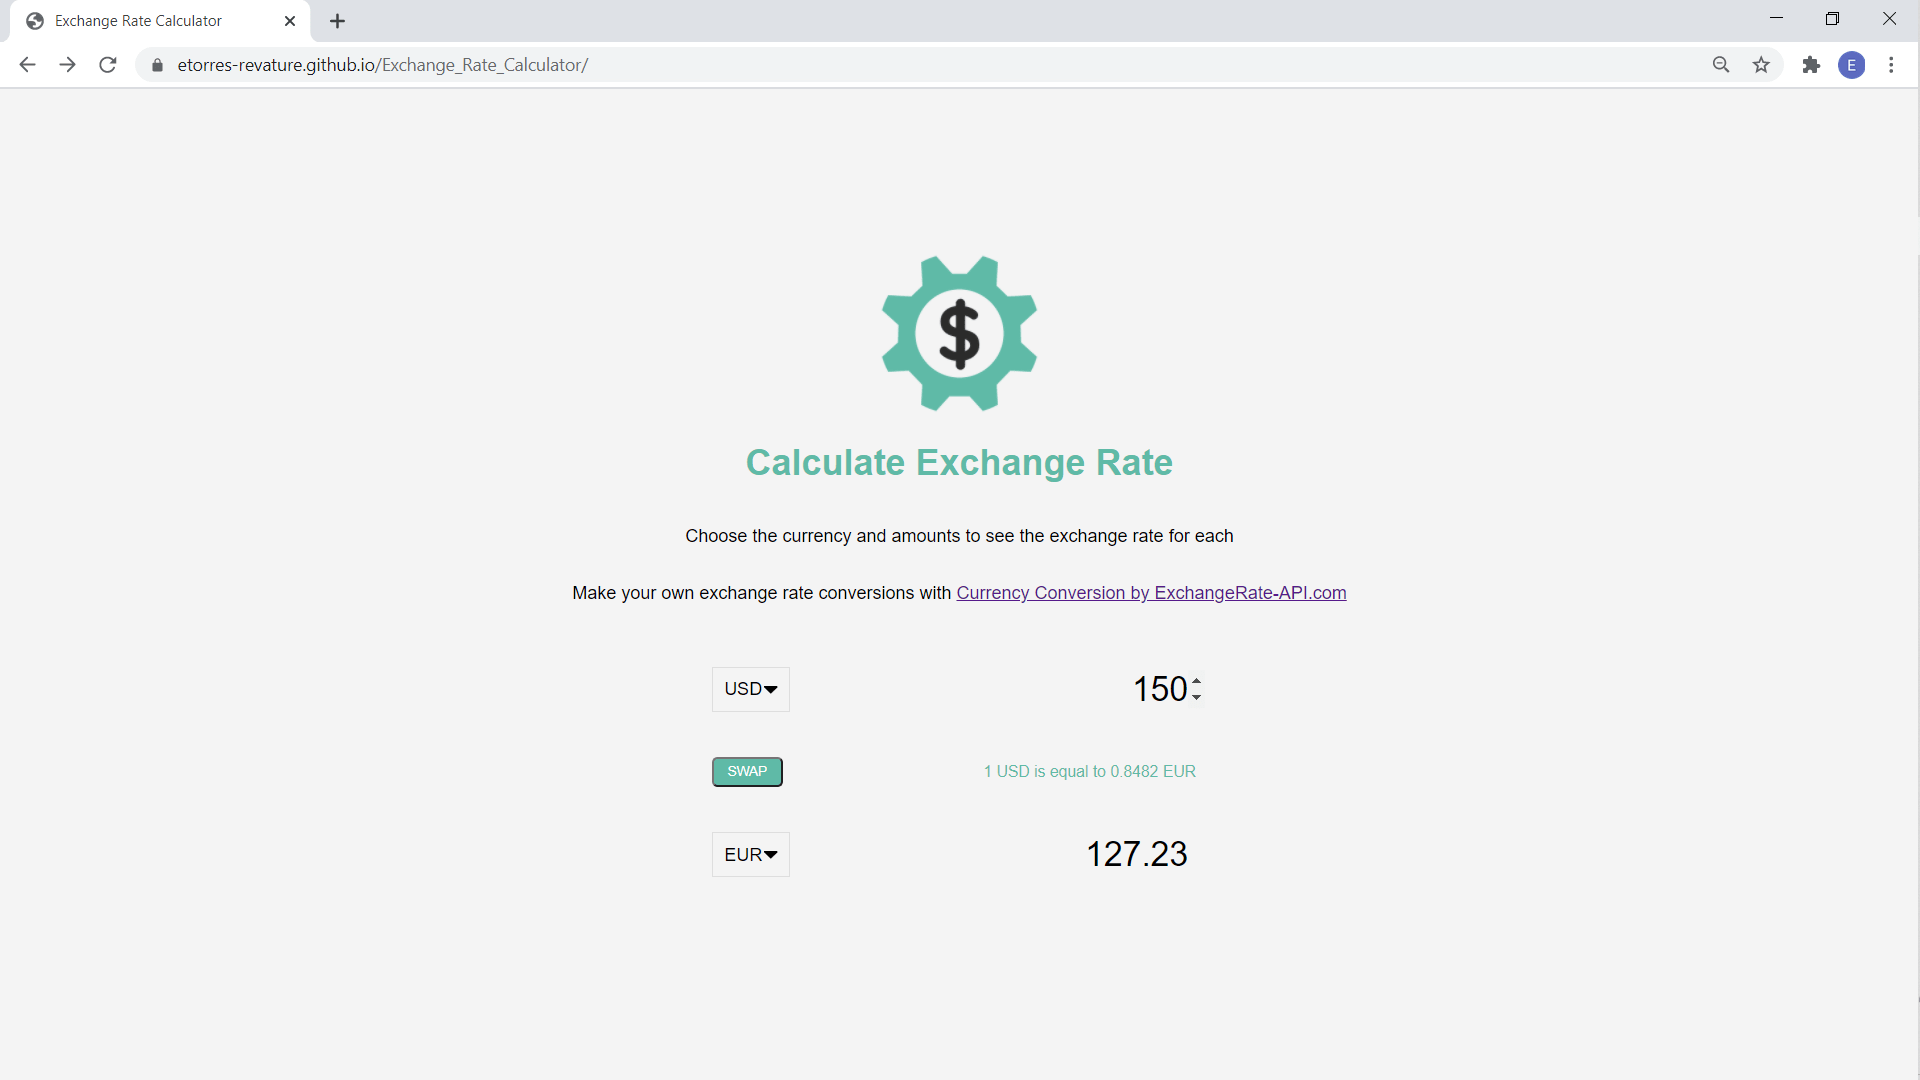Click the new tab plus button
This screenshot has width=1920, height=1080.
coord(338,21)
